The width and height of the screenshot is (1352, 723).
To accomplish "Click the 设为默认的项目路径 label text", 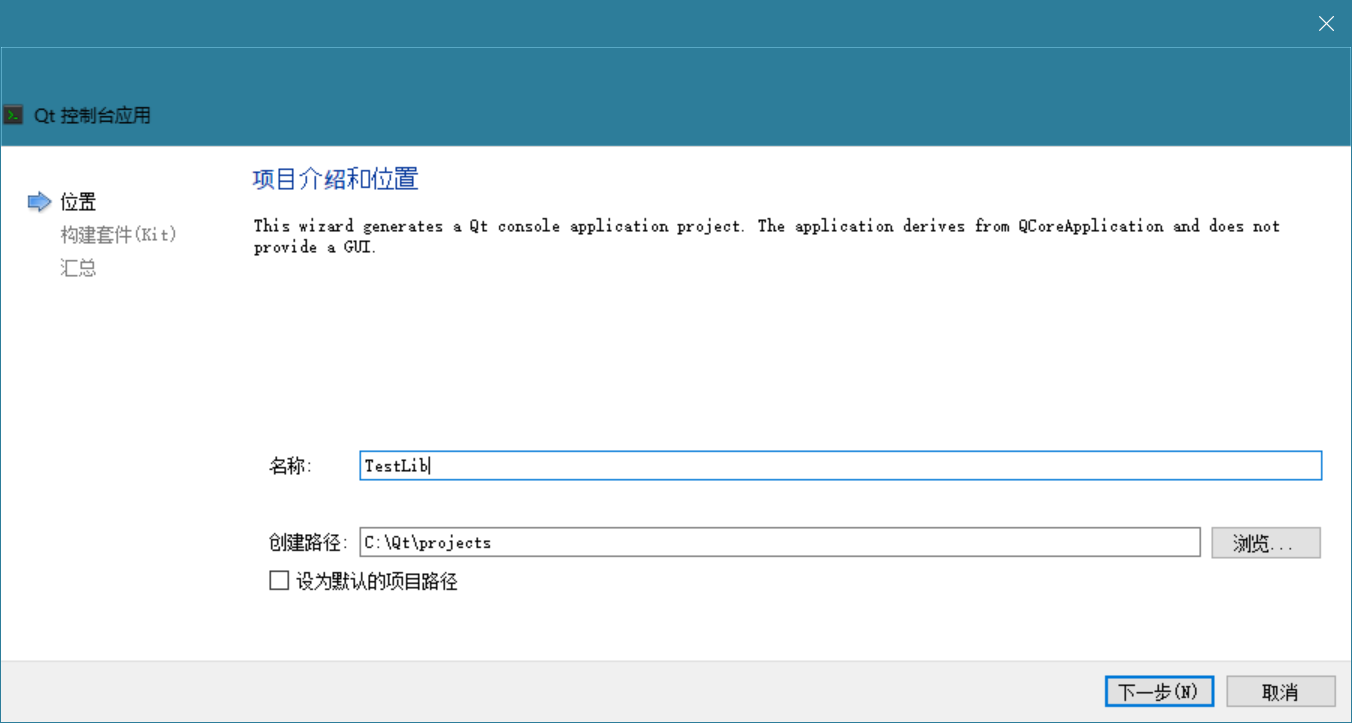I will click(x=377, y=582).
